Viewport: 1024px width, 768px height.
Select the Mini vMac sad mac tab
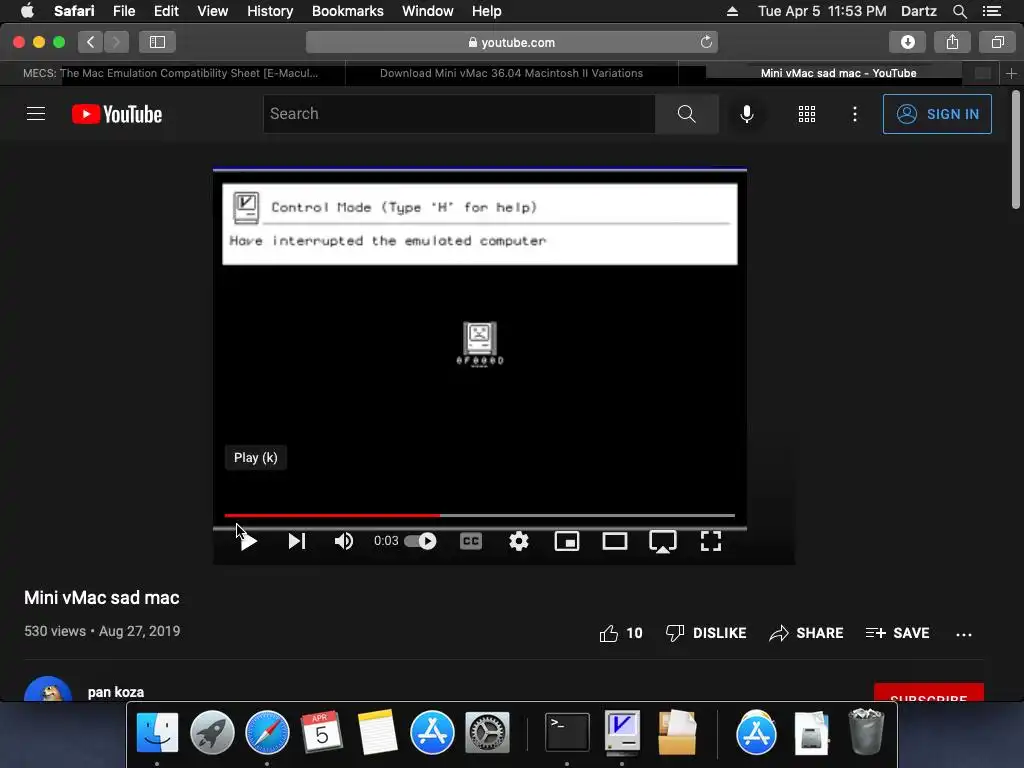point(839,73)
